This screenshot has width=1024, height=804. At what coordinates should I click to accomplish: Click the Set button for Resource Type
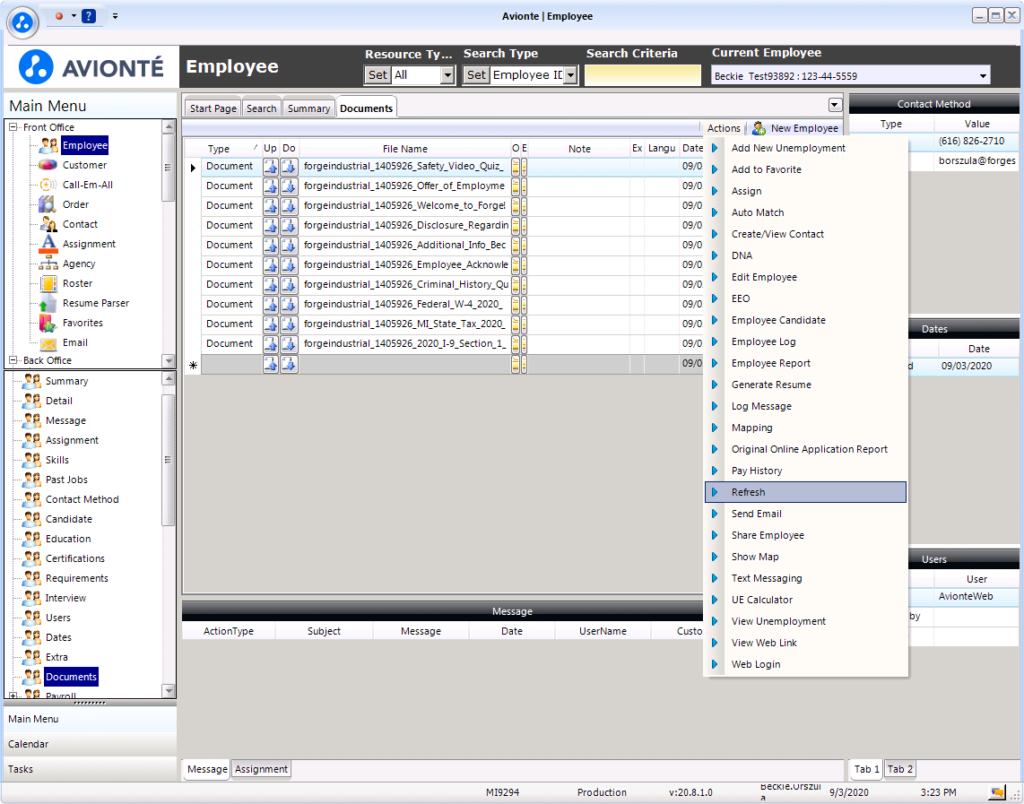pyautogui.click(x=377, y=75)
